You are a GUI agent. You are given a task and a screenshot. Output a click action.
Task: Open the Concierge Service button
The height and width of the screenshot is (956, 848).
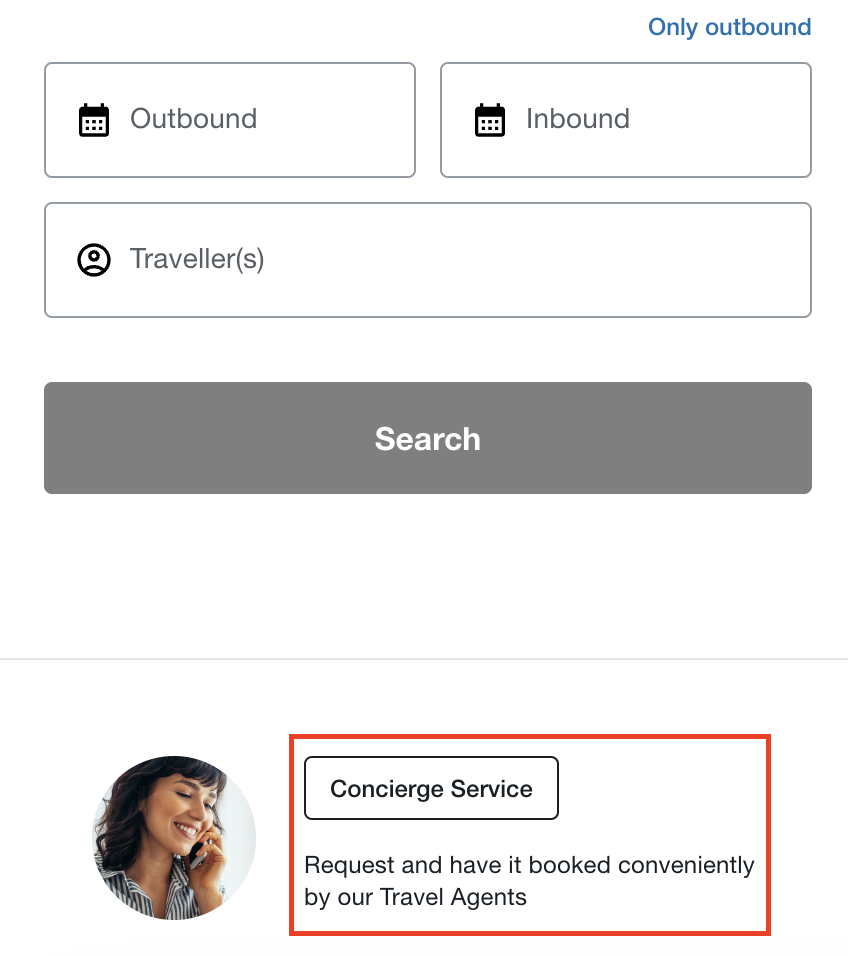click(x=431, y=788)
